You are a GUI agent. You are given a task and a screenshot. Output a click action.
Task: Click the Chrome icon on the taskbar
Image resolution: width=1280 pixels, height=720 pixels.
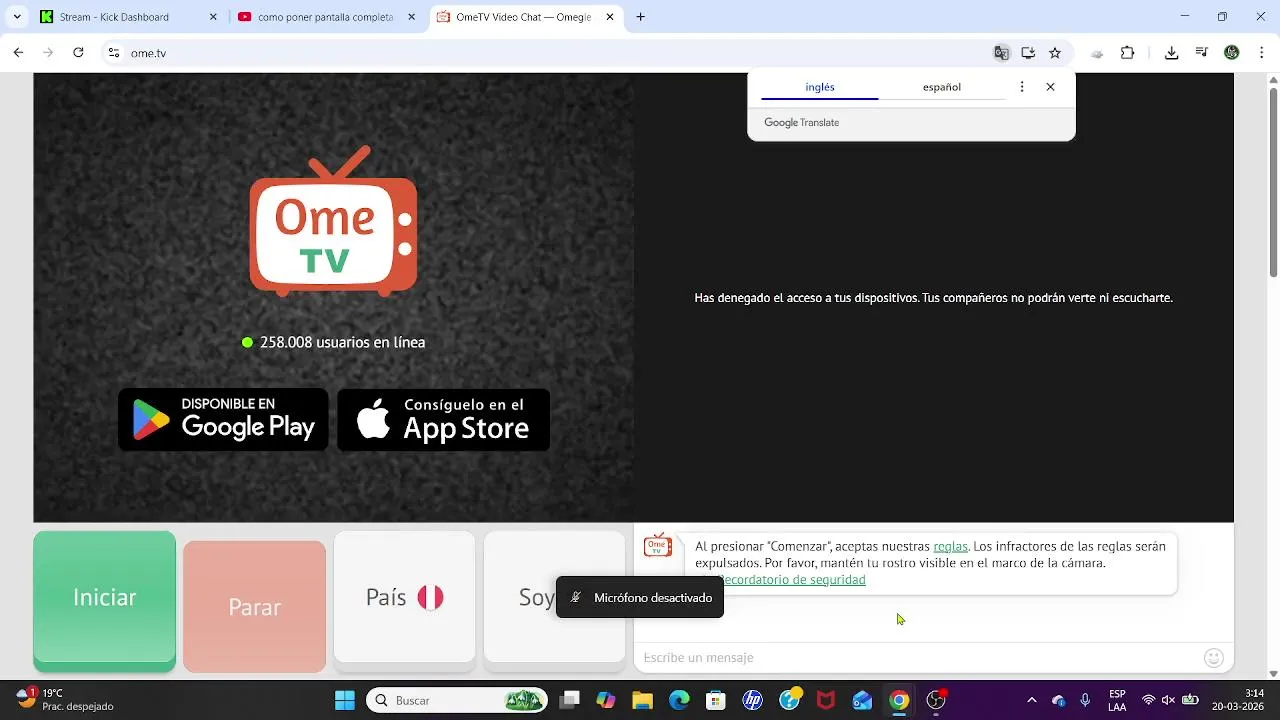[899, 700]
